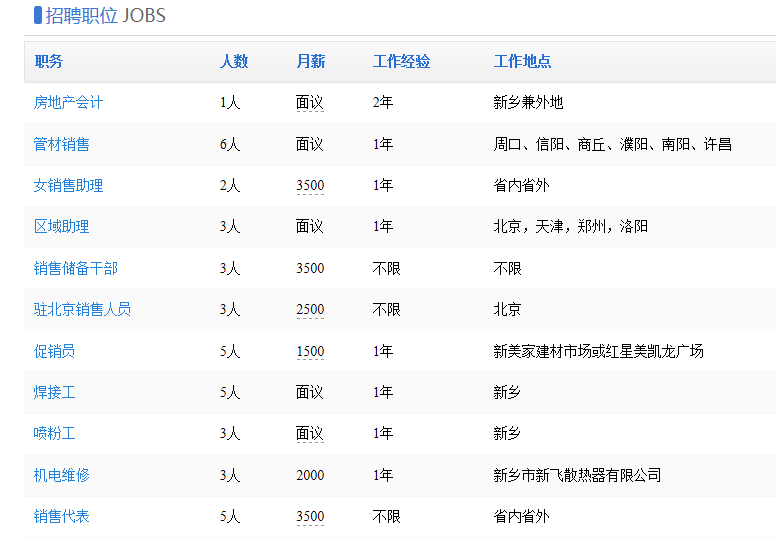Open the 驻北京销售人员 job listing
The height and width of the screenshot is (538, 776).
[82, 309]
